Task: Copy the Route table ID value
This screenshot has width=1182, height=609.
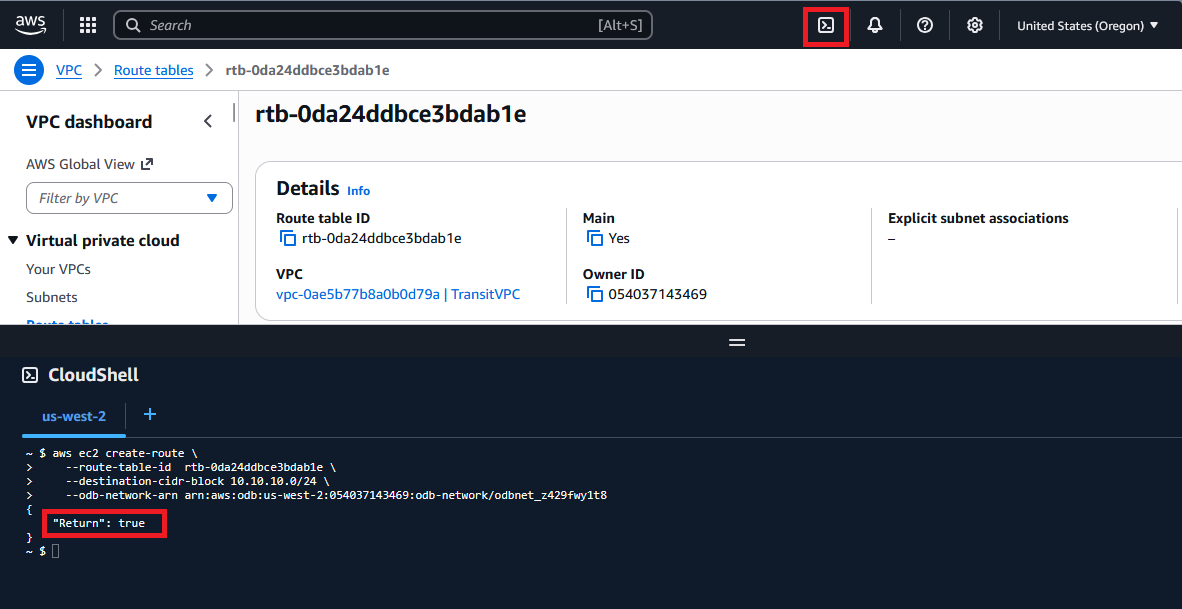Action: coord(289,238)
